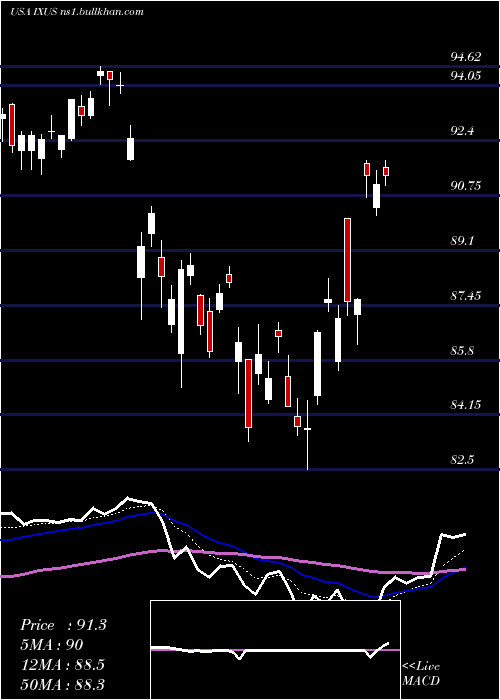Viewport: 500px width, 700px height.
Task: Click the 89.1 price level label
Action: (x=462, y=241)
